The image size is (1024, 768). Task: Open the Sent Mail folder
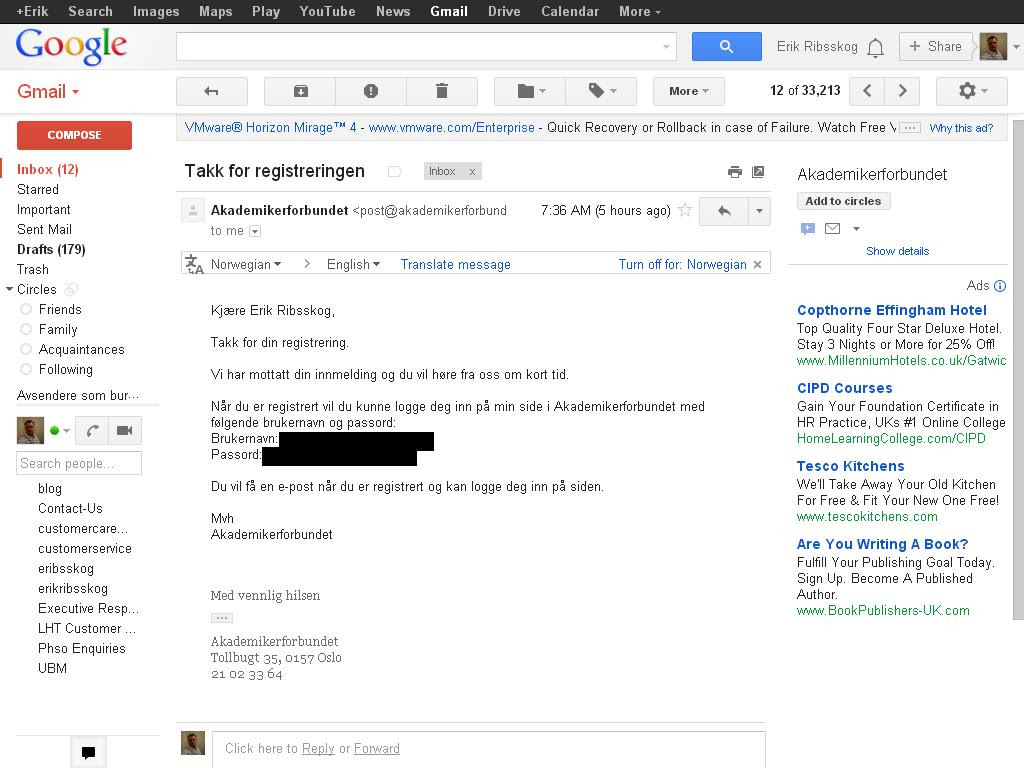click(44, 230)
